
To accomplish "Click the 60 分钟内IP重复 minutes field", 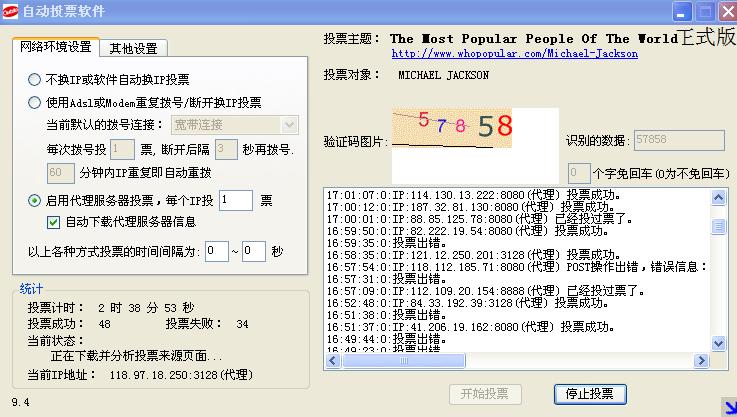I will click(x=61, y=173).
